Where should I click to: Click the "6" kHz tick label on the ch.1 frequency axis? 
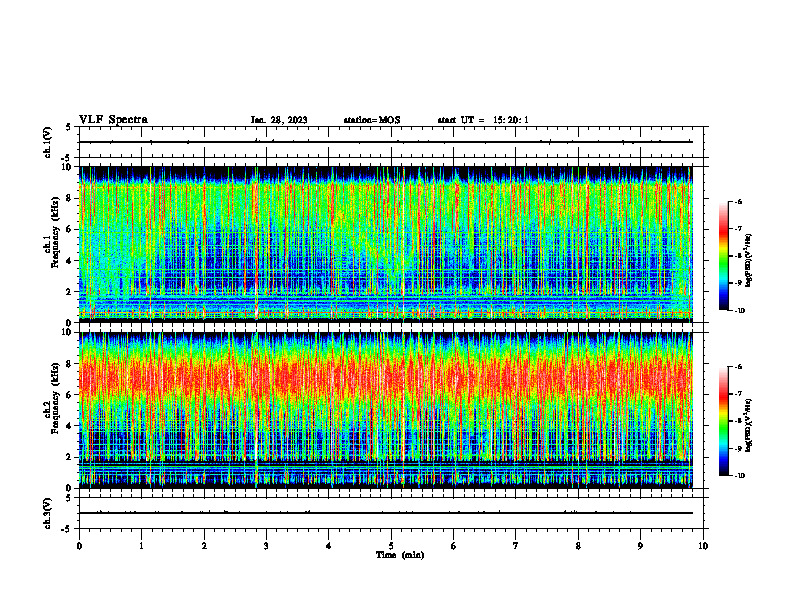click(x=70, y=229)
